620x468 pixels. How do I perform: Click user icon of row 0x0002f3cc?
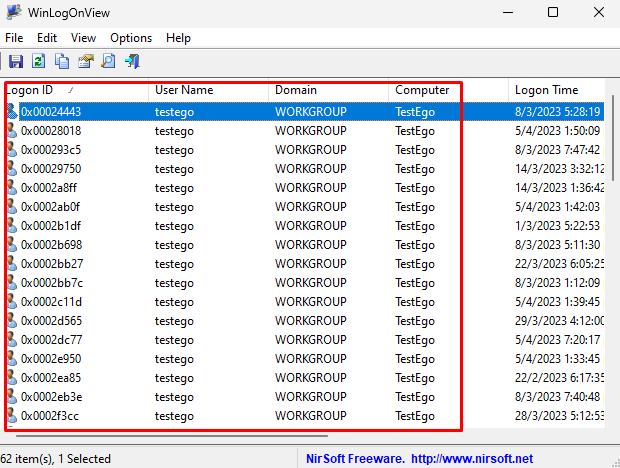12,415
